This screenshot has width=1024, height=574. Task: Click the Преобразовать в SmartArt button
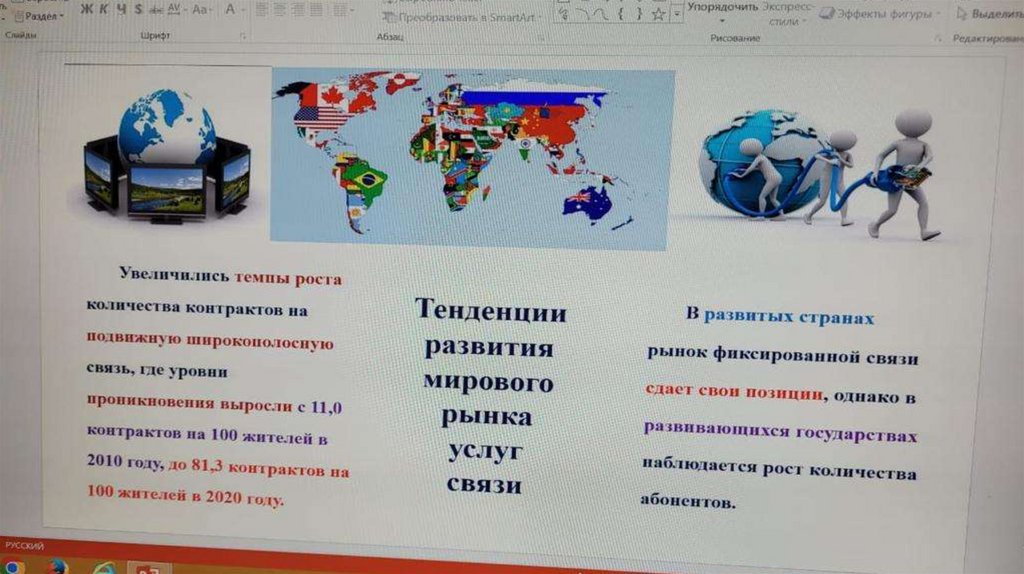461,18
